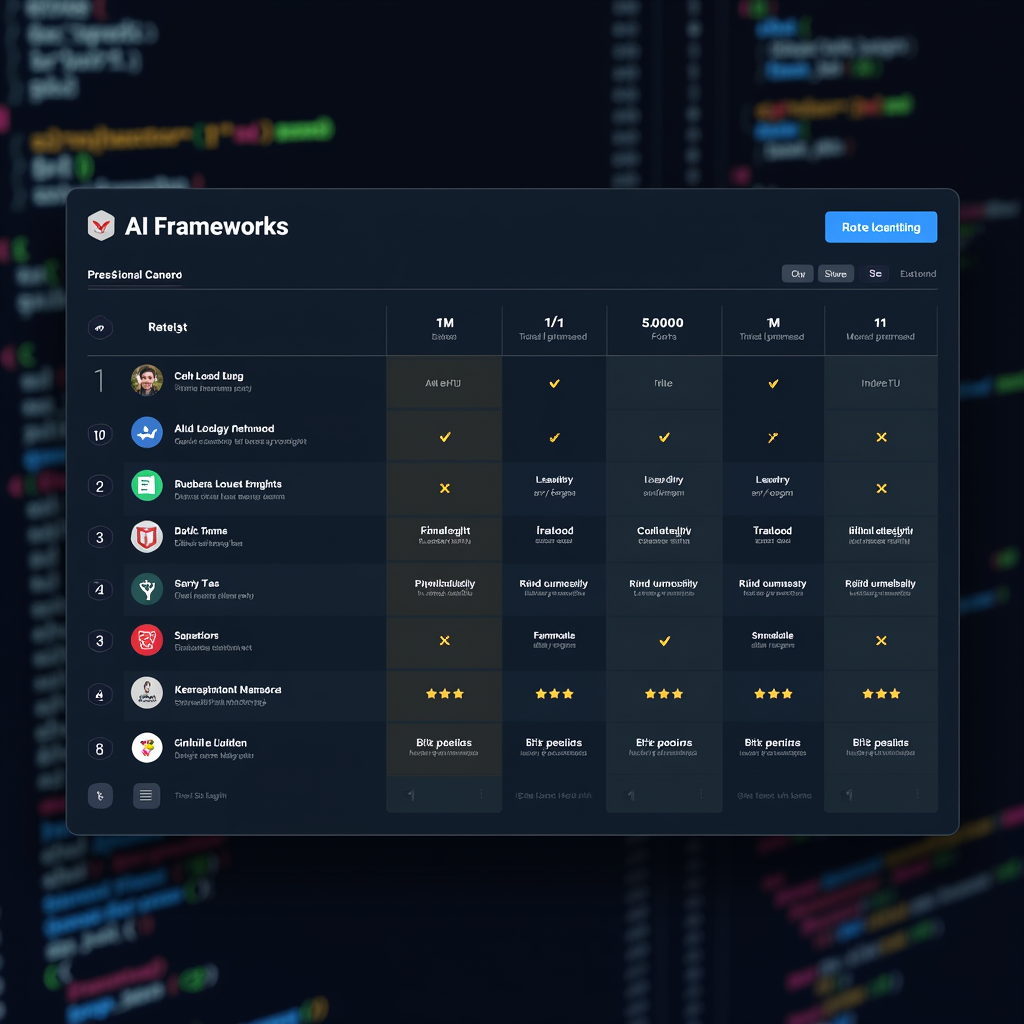
Task: Switch to the Stare tab
Action: click(x=836, y=274)
